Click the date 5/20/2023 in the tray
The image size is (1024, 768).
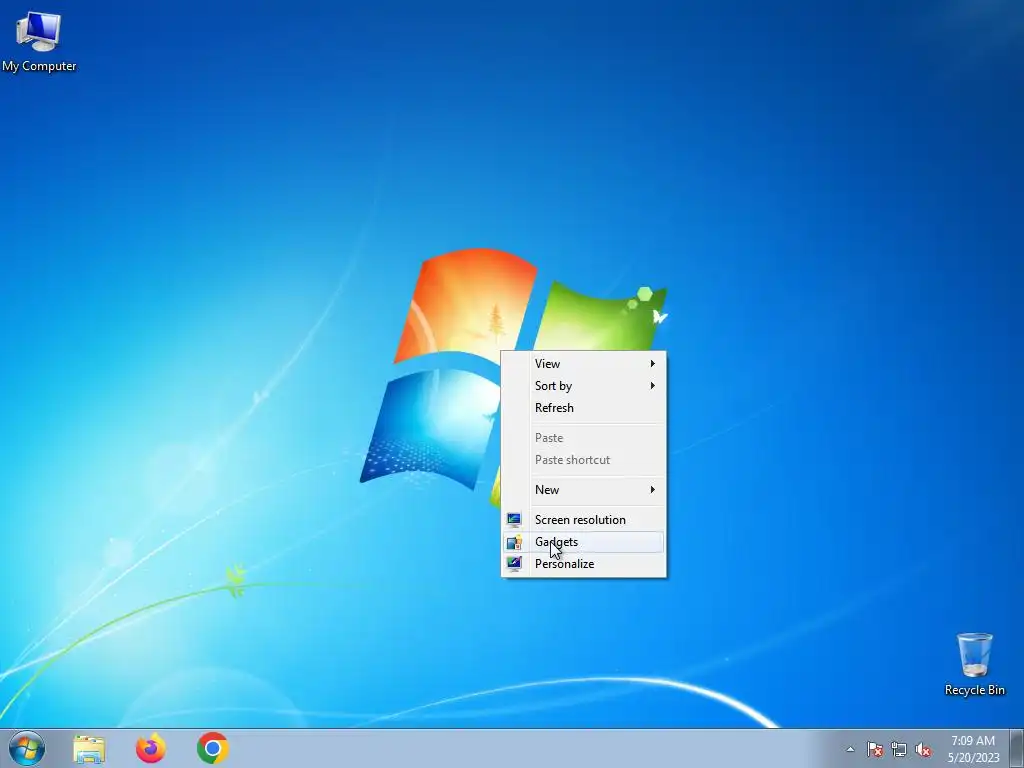tap(974, 758)
